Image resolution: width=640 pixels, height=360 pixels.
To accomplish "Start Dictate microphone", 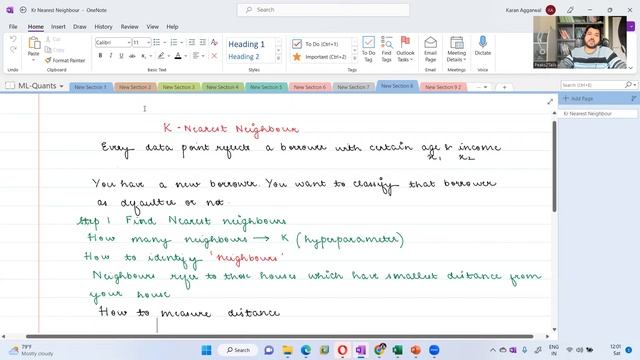I will (483, 46).
